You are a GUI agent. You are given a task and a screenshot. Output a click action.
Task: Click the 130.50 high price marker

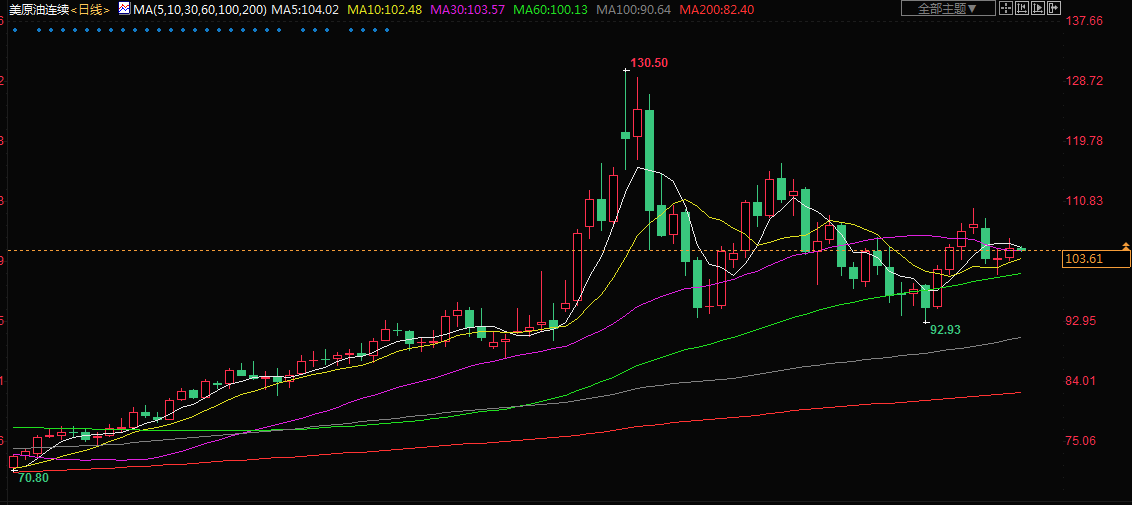pos(650,63)
